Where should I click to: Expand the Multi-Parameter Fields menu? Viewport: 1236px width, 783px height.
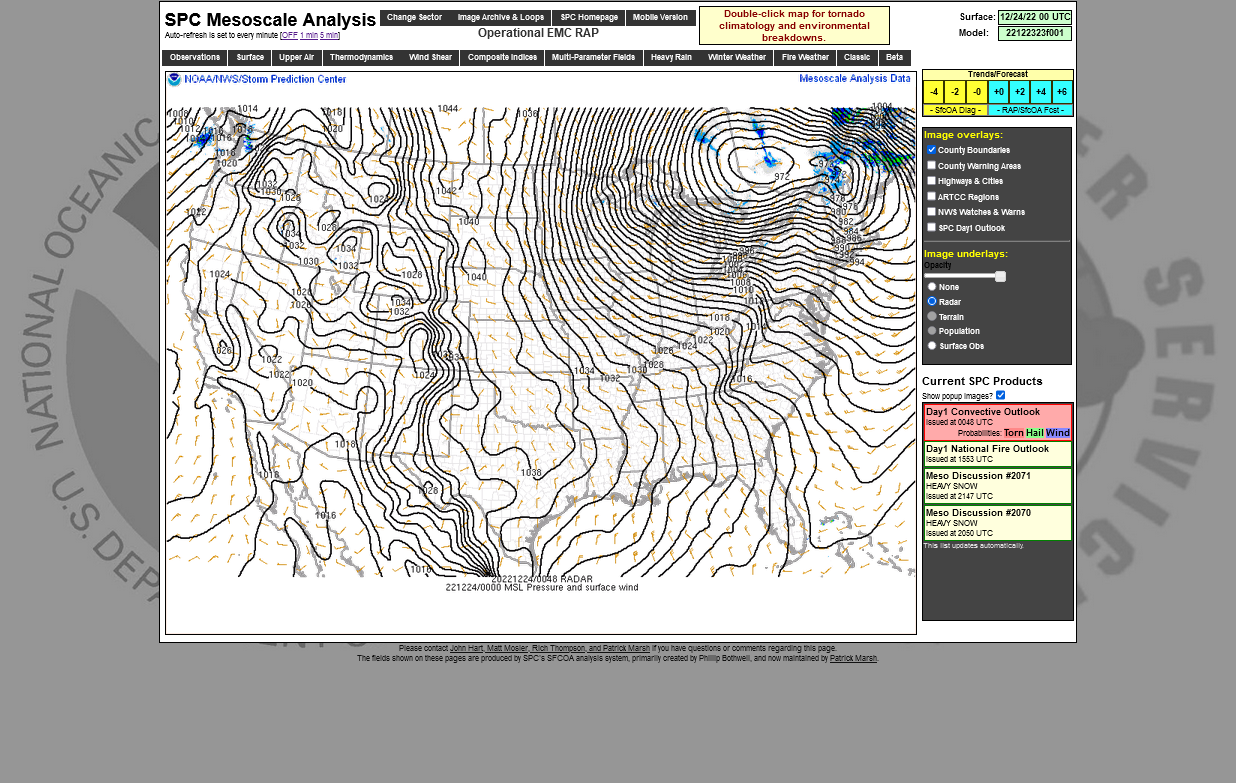[x=593, y=58]
